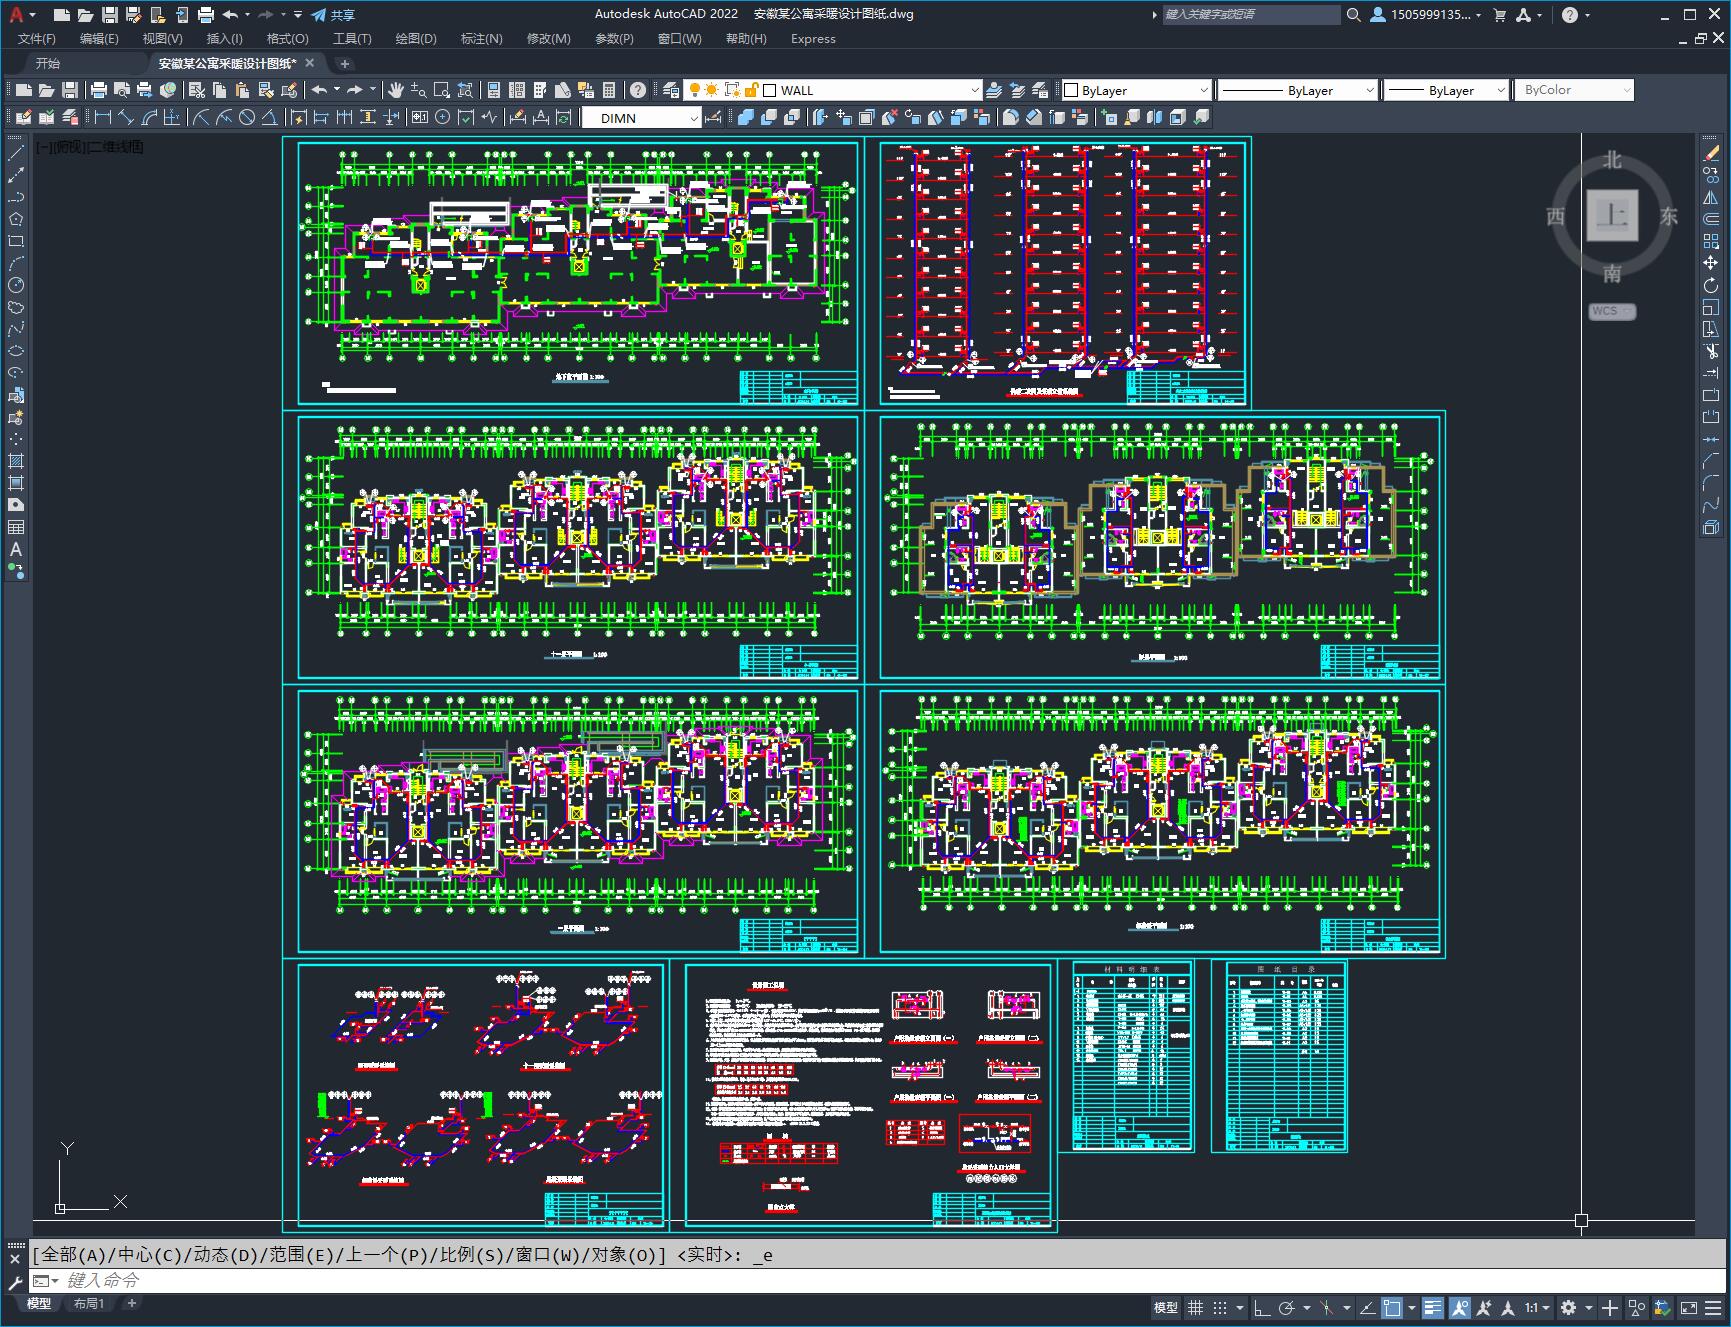This screenshot has height=1327, width=1731.
Task: Click the help search keyword field
Action: coord(1250,15)
